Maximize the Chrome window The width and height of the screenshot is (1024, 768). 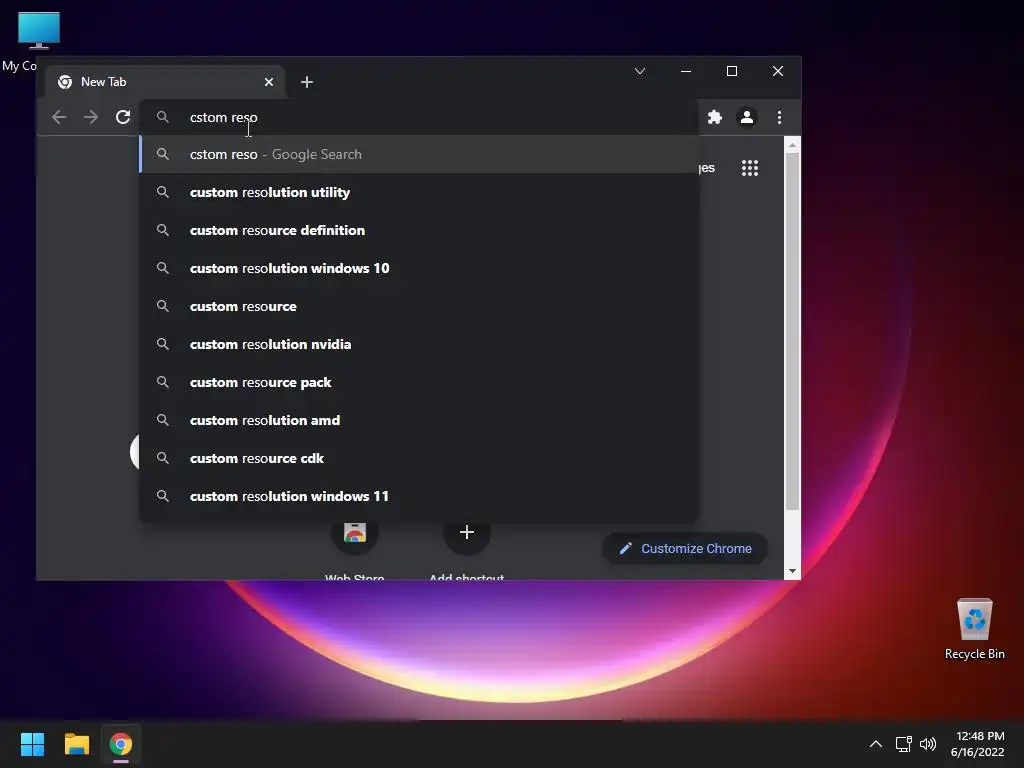[732, 71]
